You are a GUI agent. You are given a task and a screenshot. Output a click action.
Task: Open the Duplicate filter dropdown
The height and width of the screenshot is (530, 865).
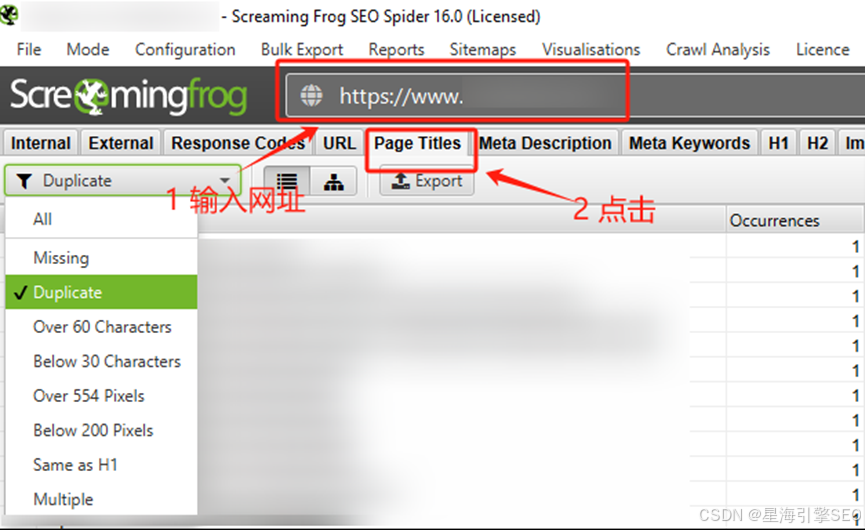point(123,180)
